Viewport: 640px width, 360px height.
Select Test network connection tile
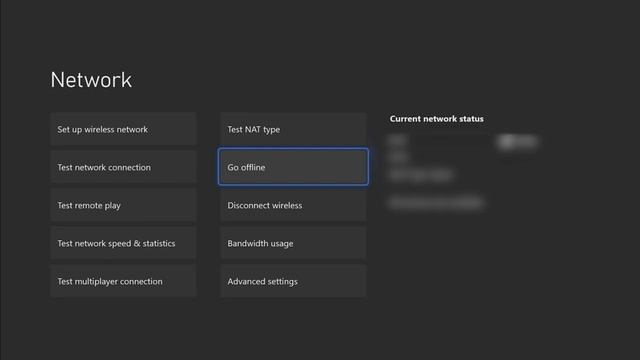[x=123, y=167]
